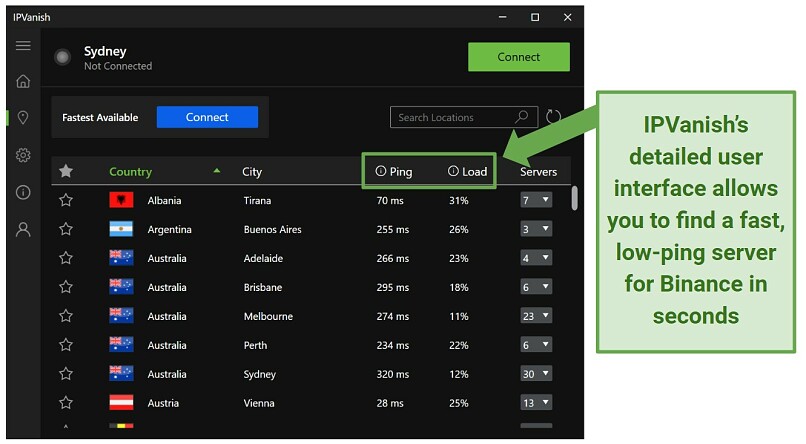Click the Austria flag icon

tap(121, 402)
